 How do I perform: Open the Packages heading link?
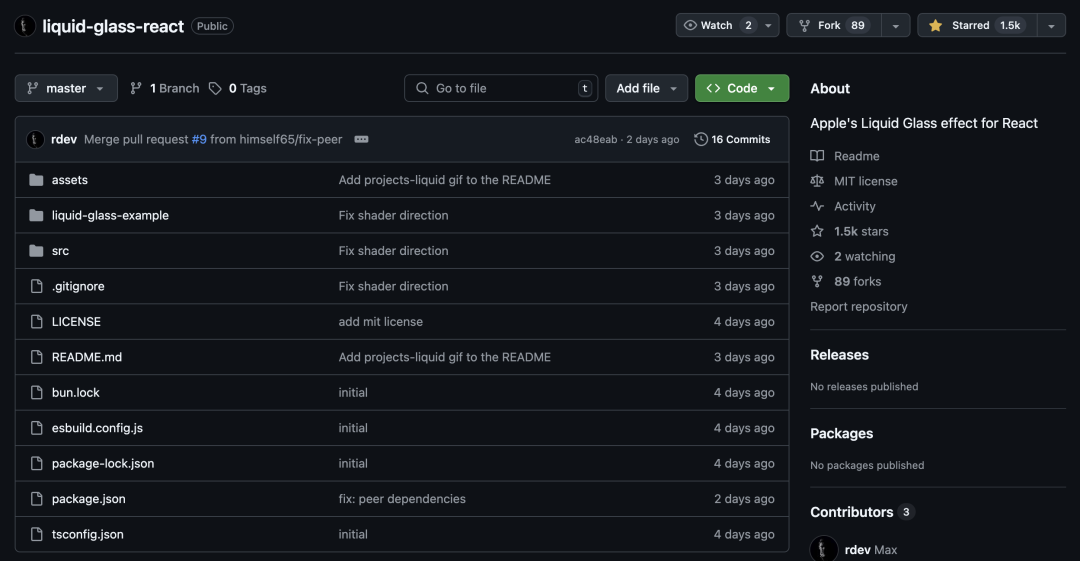pyautogui.click(x=841, y=434)
